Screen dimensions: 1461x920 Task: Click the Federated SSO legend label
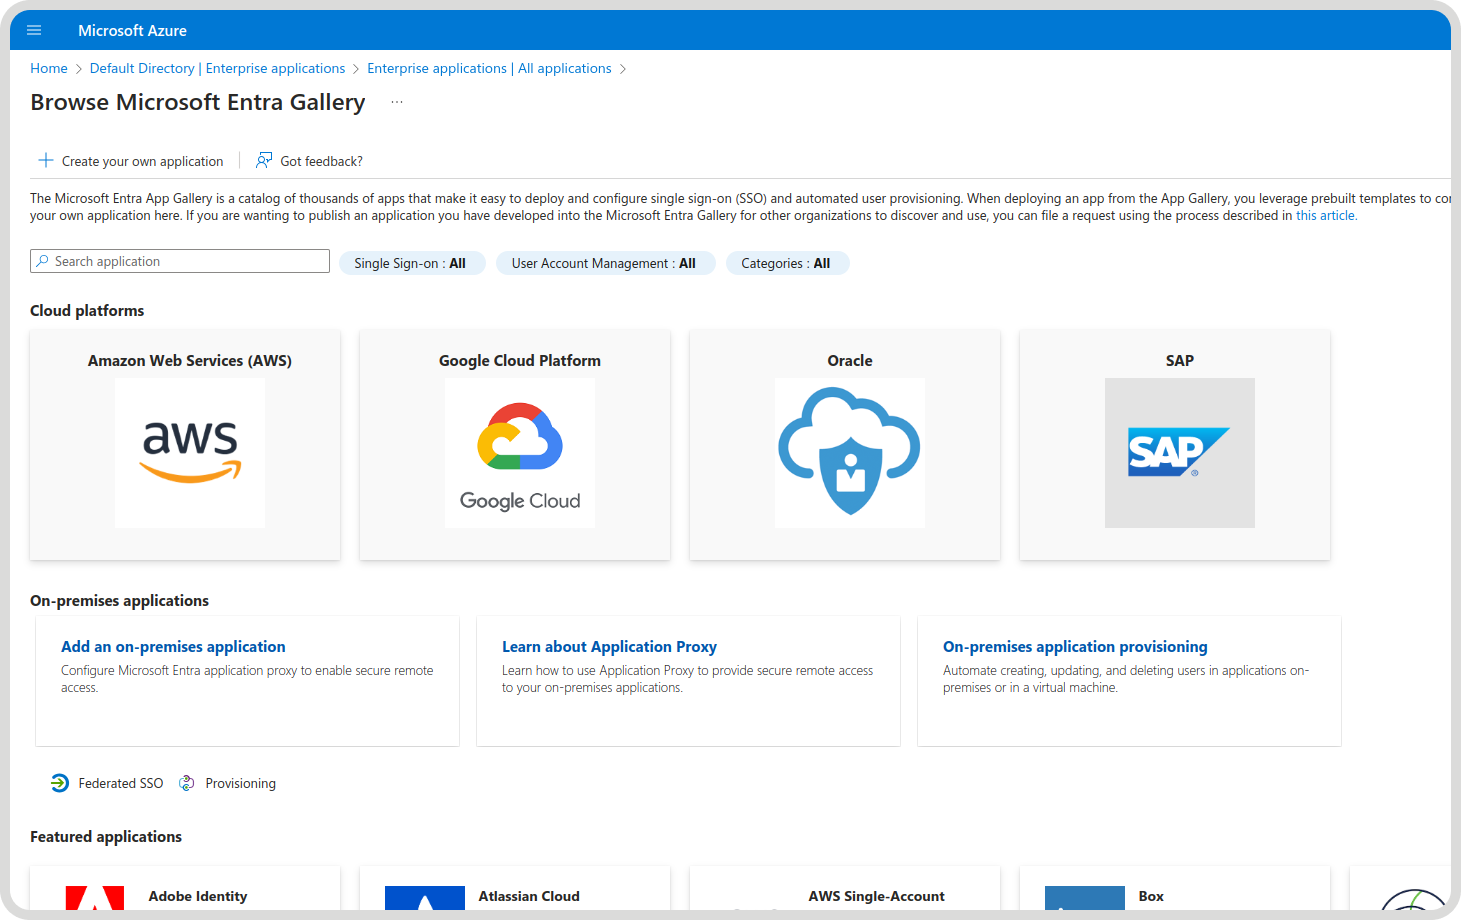(121, 783)
